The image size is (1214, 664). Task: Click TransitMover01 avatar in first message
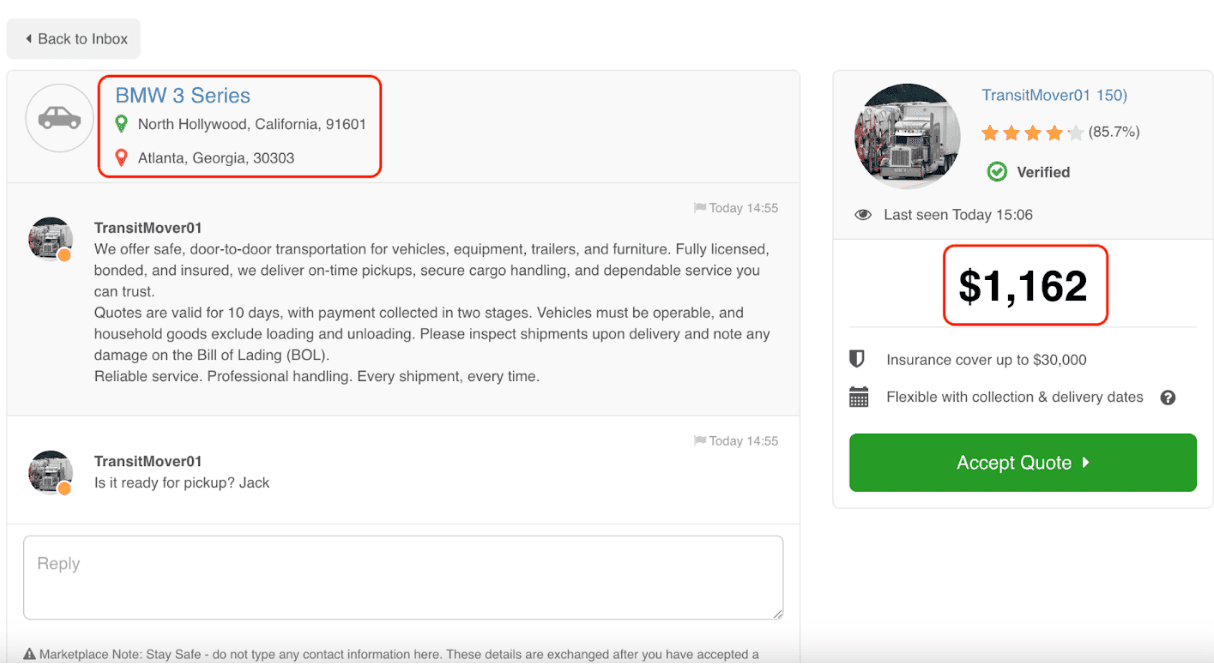tap(50, 239)
